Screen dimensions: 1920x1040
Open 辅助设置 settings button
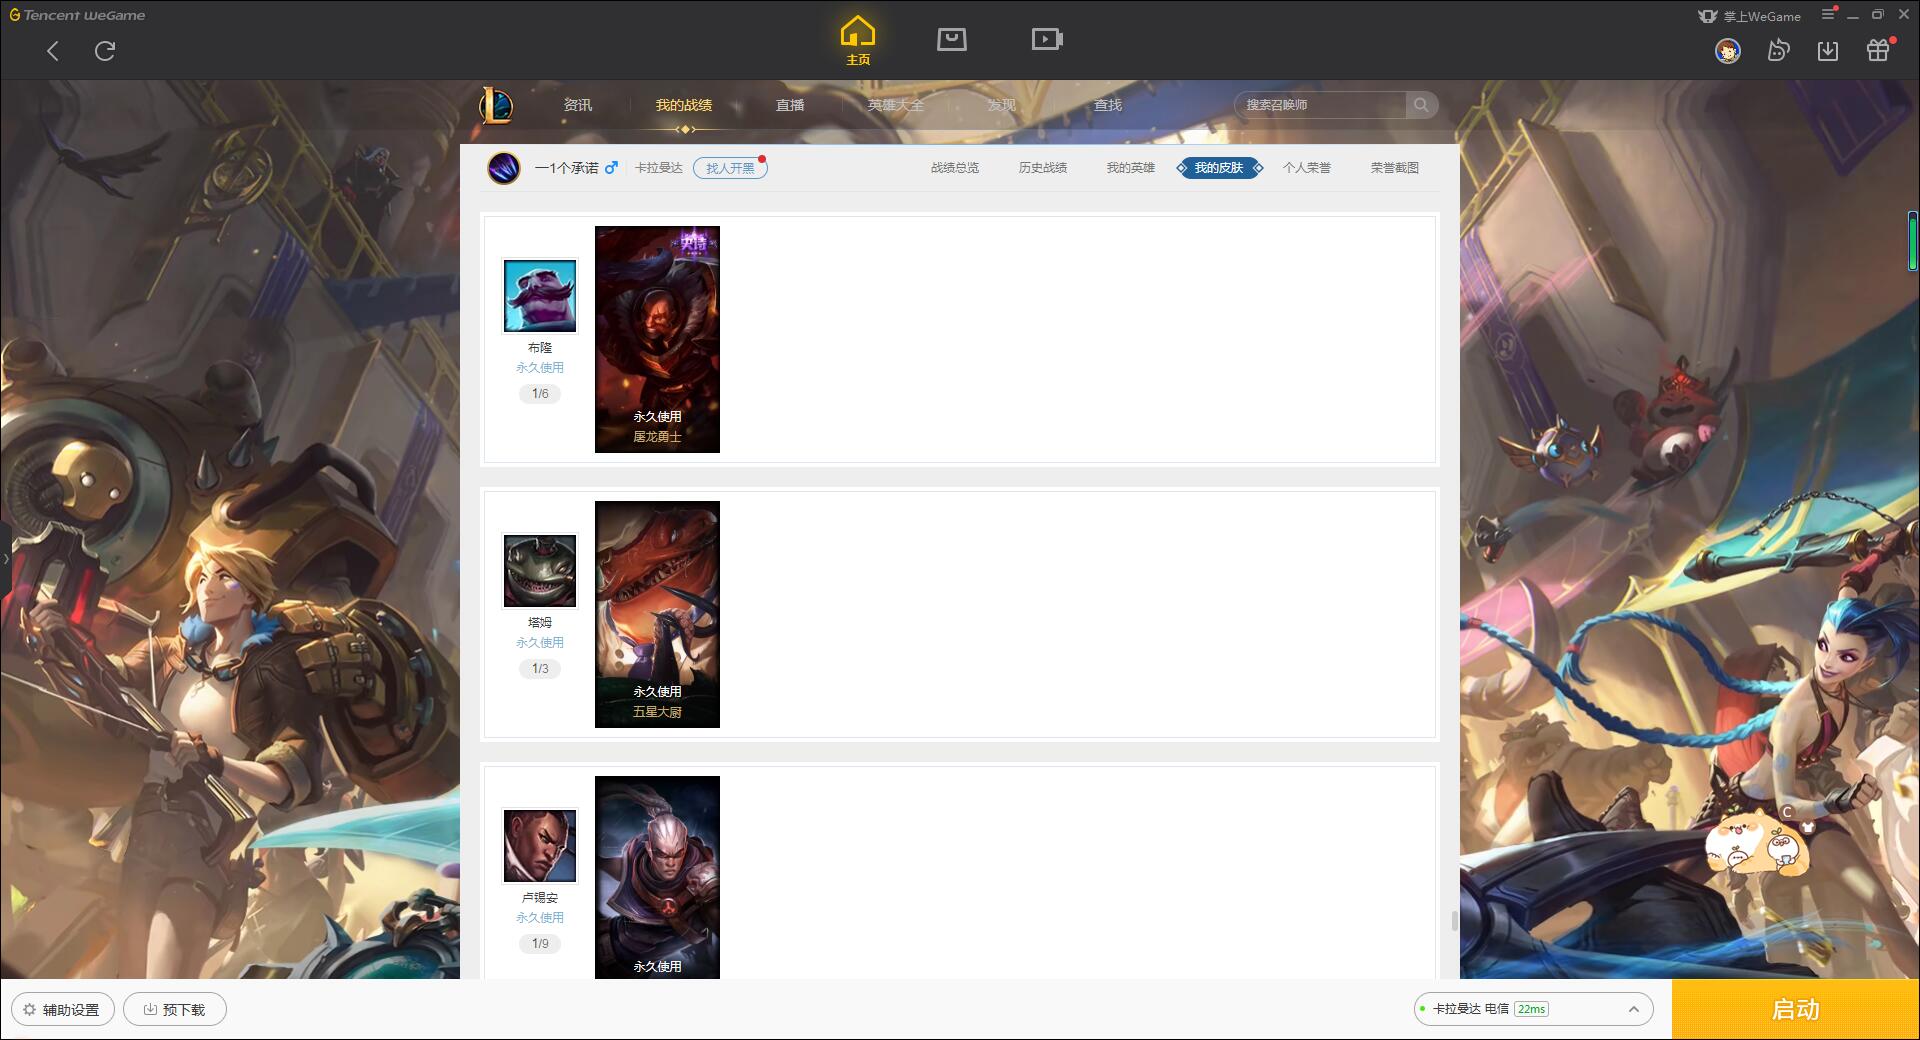point(63,1010)
